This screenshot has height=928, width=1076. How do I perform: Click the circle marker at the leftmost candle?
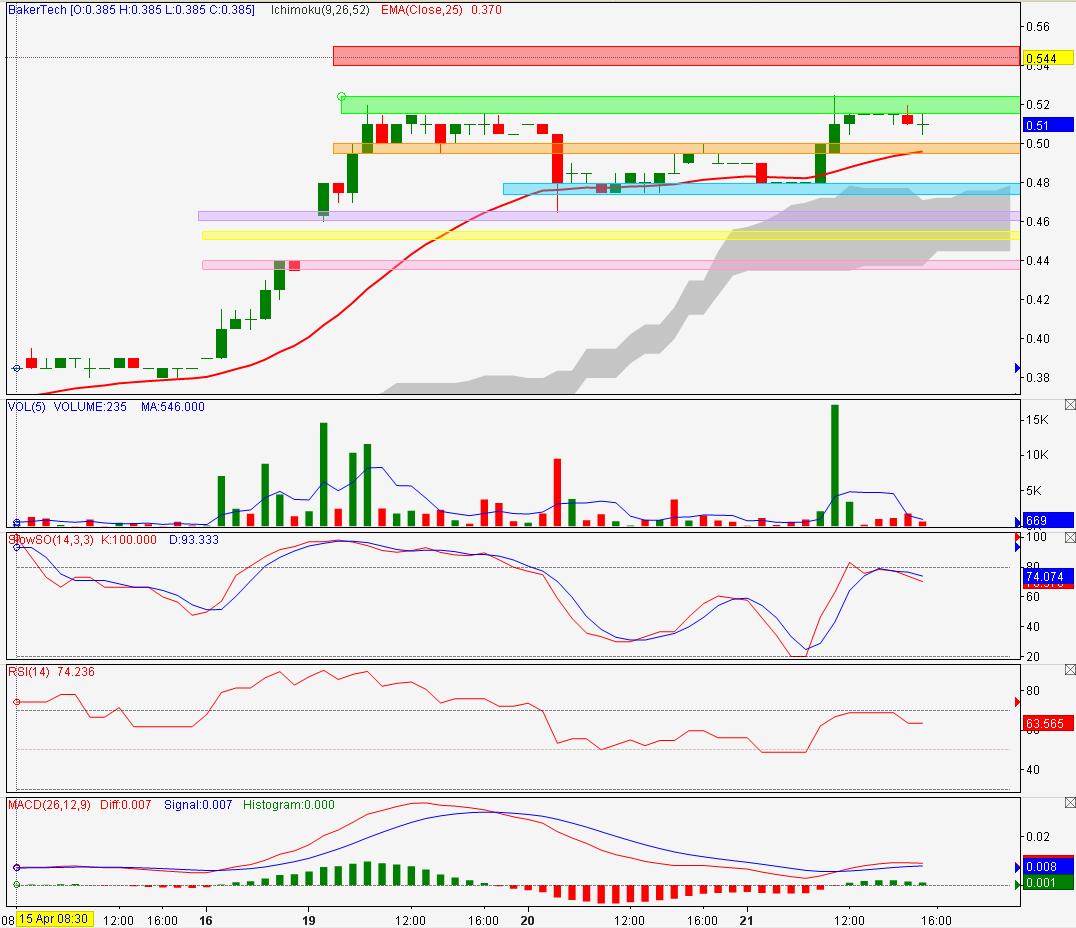[16, 367]
